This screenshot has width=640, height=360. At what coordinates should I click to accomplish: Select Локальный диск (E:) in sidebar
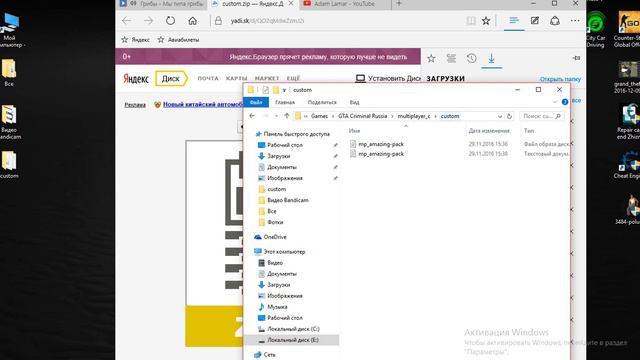coord(292,340)
